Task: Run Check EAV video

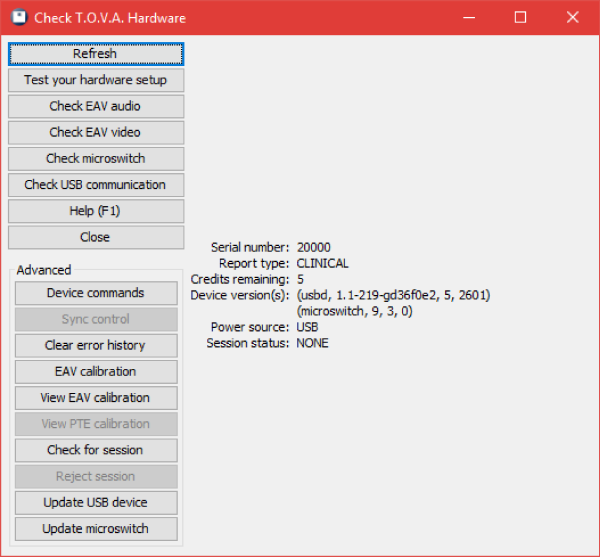Action: click(96, 132)
